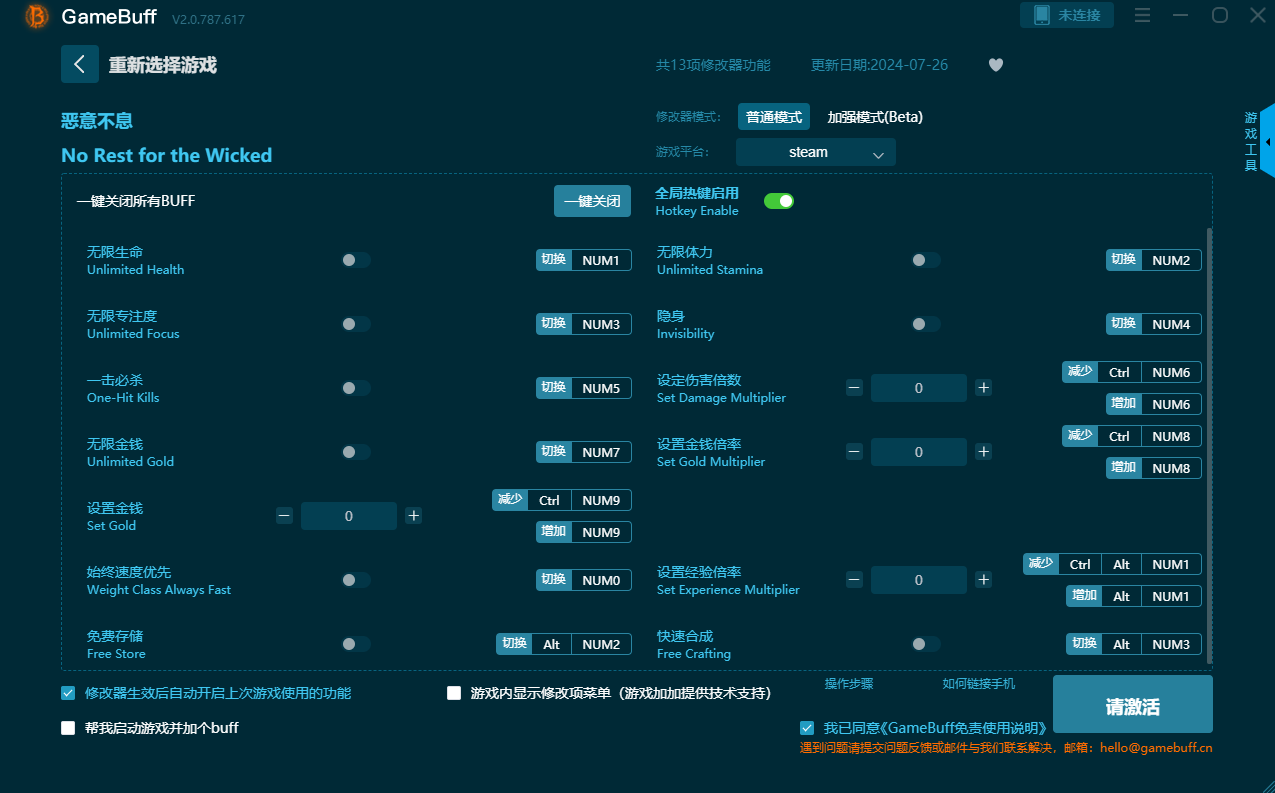Image resolution: width=1275 pixels, height=793 pixels.
Task: Open 《GameBuff免责使用说明》 link
Action: point(966,728)
